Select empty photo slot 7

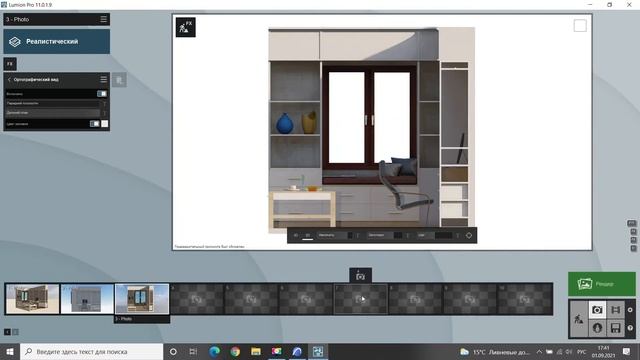click(361, 299)
